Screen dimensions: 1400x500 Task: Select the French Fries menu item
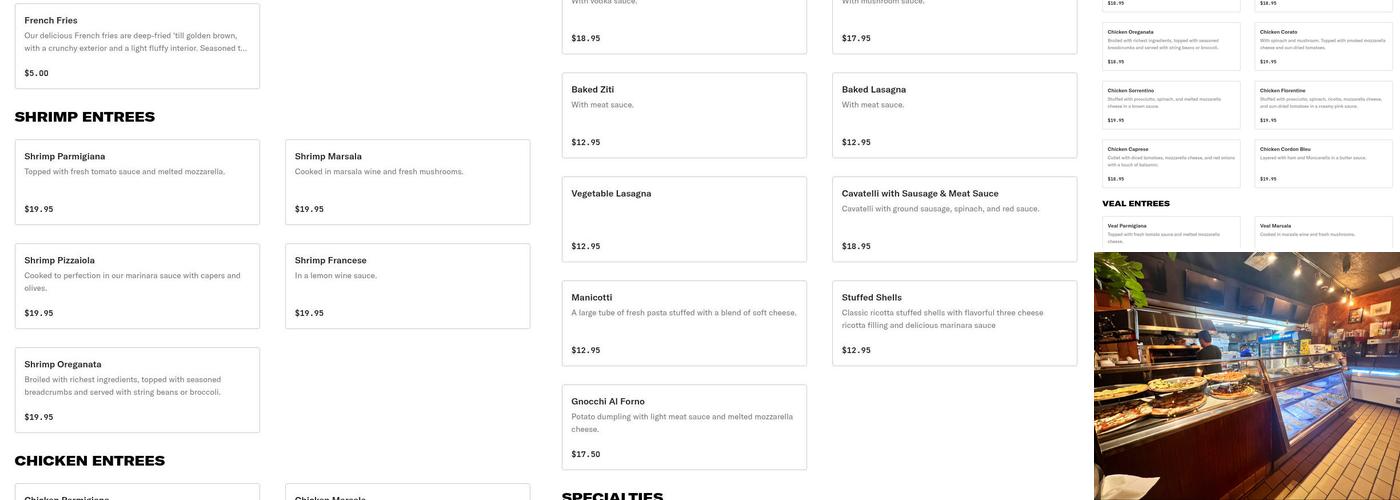137,46
